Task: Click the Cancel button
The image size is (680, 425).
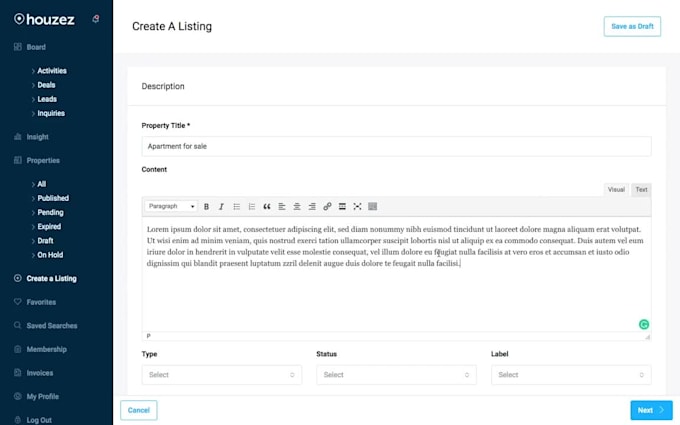Action: [x=139, y=410]
